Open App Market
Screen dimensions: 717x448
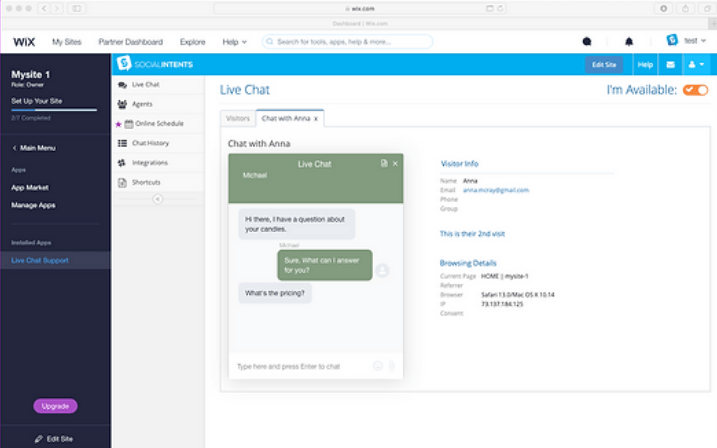[30, 187]
